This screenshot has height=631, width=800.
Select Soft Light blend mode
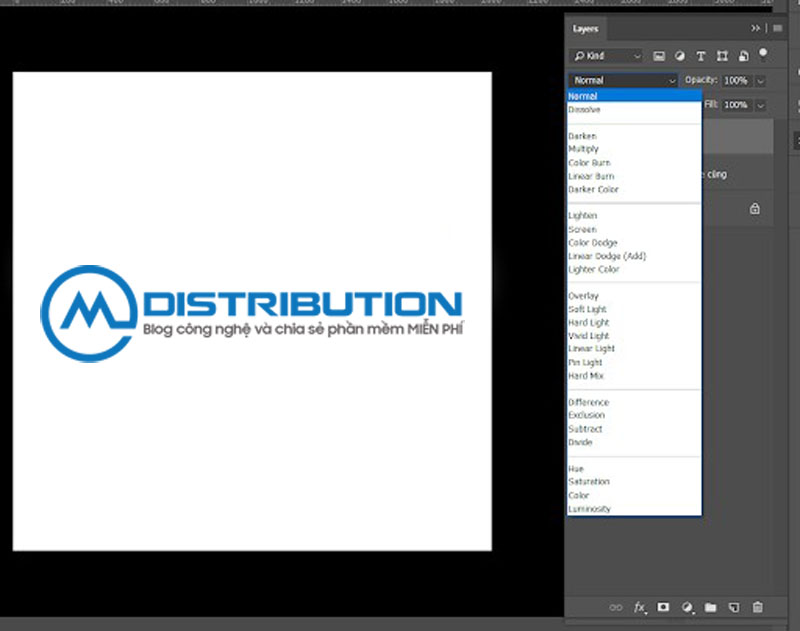click(x=588, y=310)
